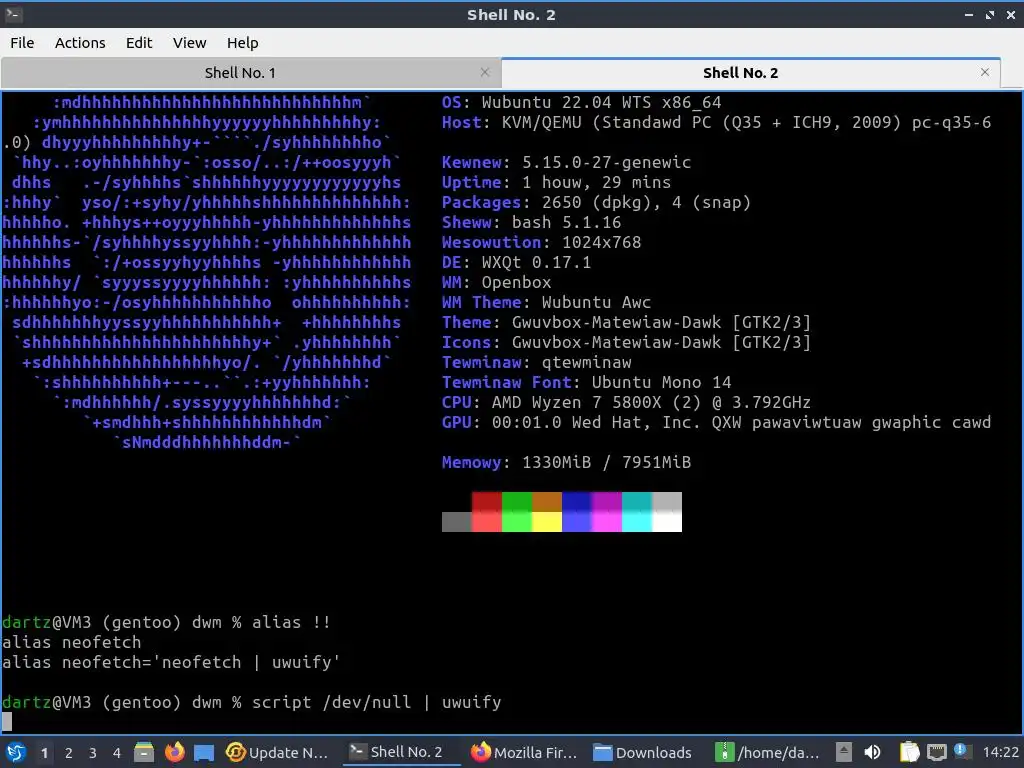Viewport: 1024px width, 768px height.
Task: Click the 'Wesowution: 1024x768' line
Action: pyautogui.click(x=541, y=242)
